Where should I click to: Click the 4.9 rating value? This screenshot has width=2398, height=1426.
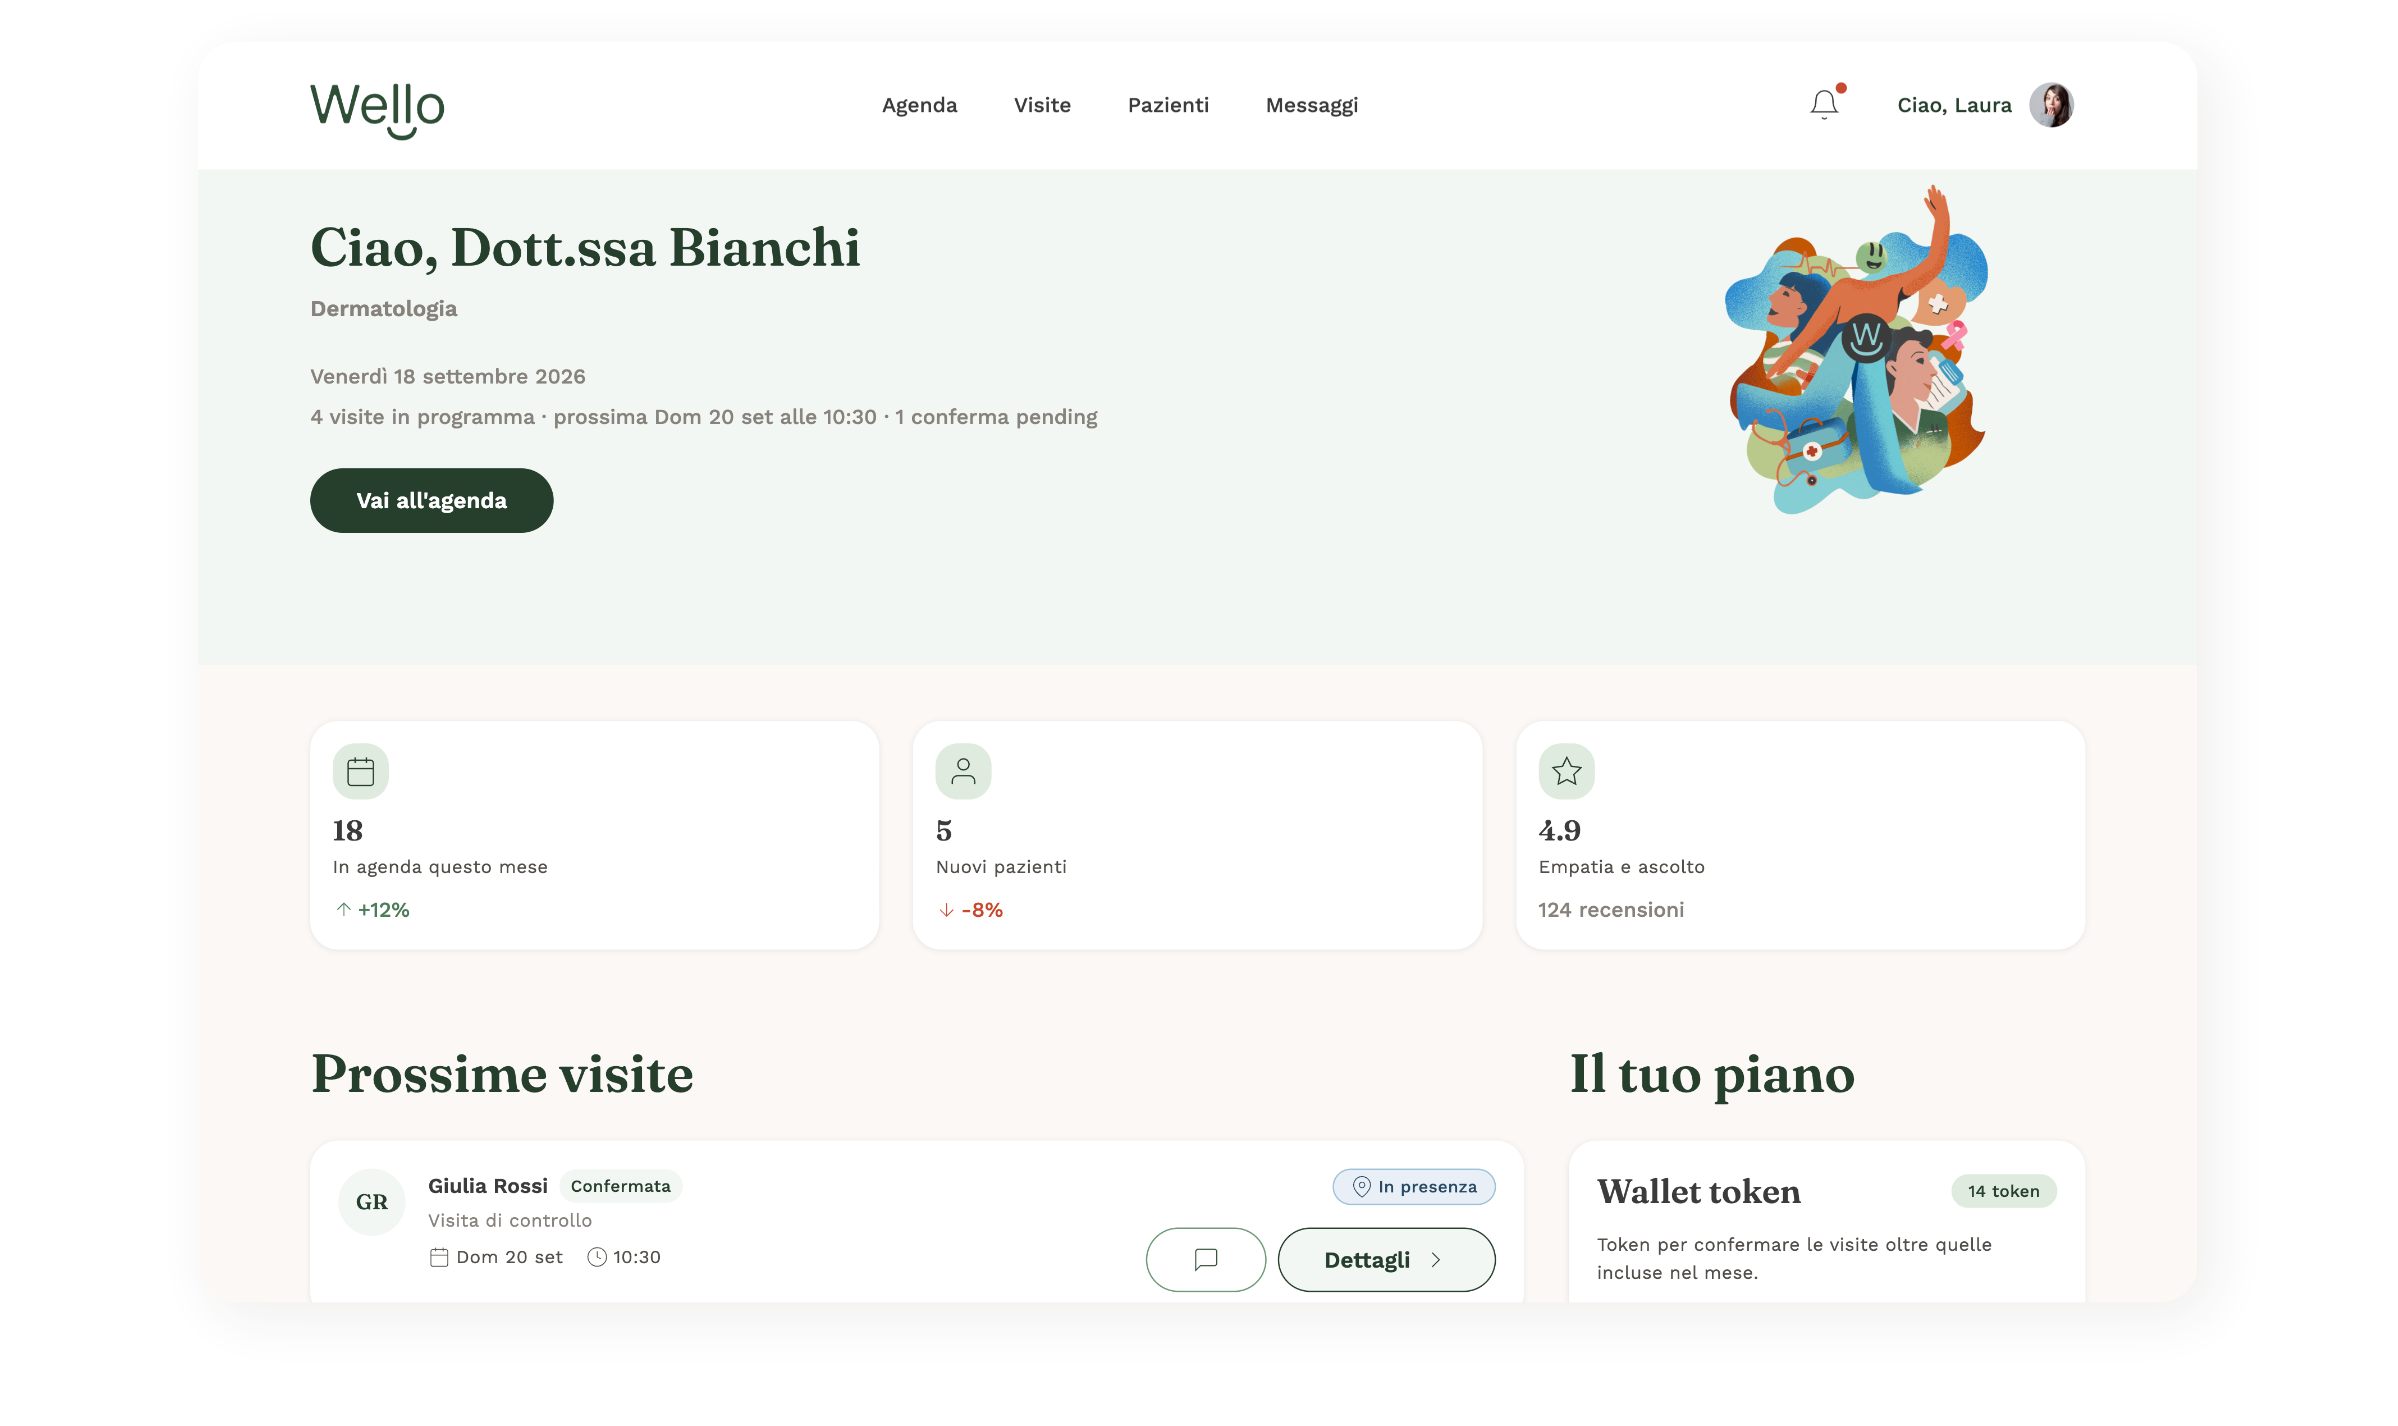point(1560,830)
